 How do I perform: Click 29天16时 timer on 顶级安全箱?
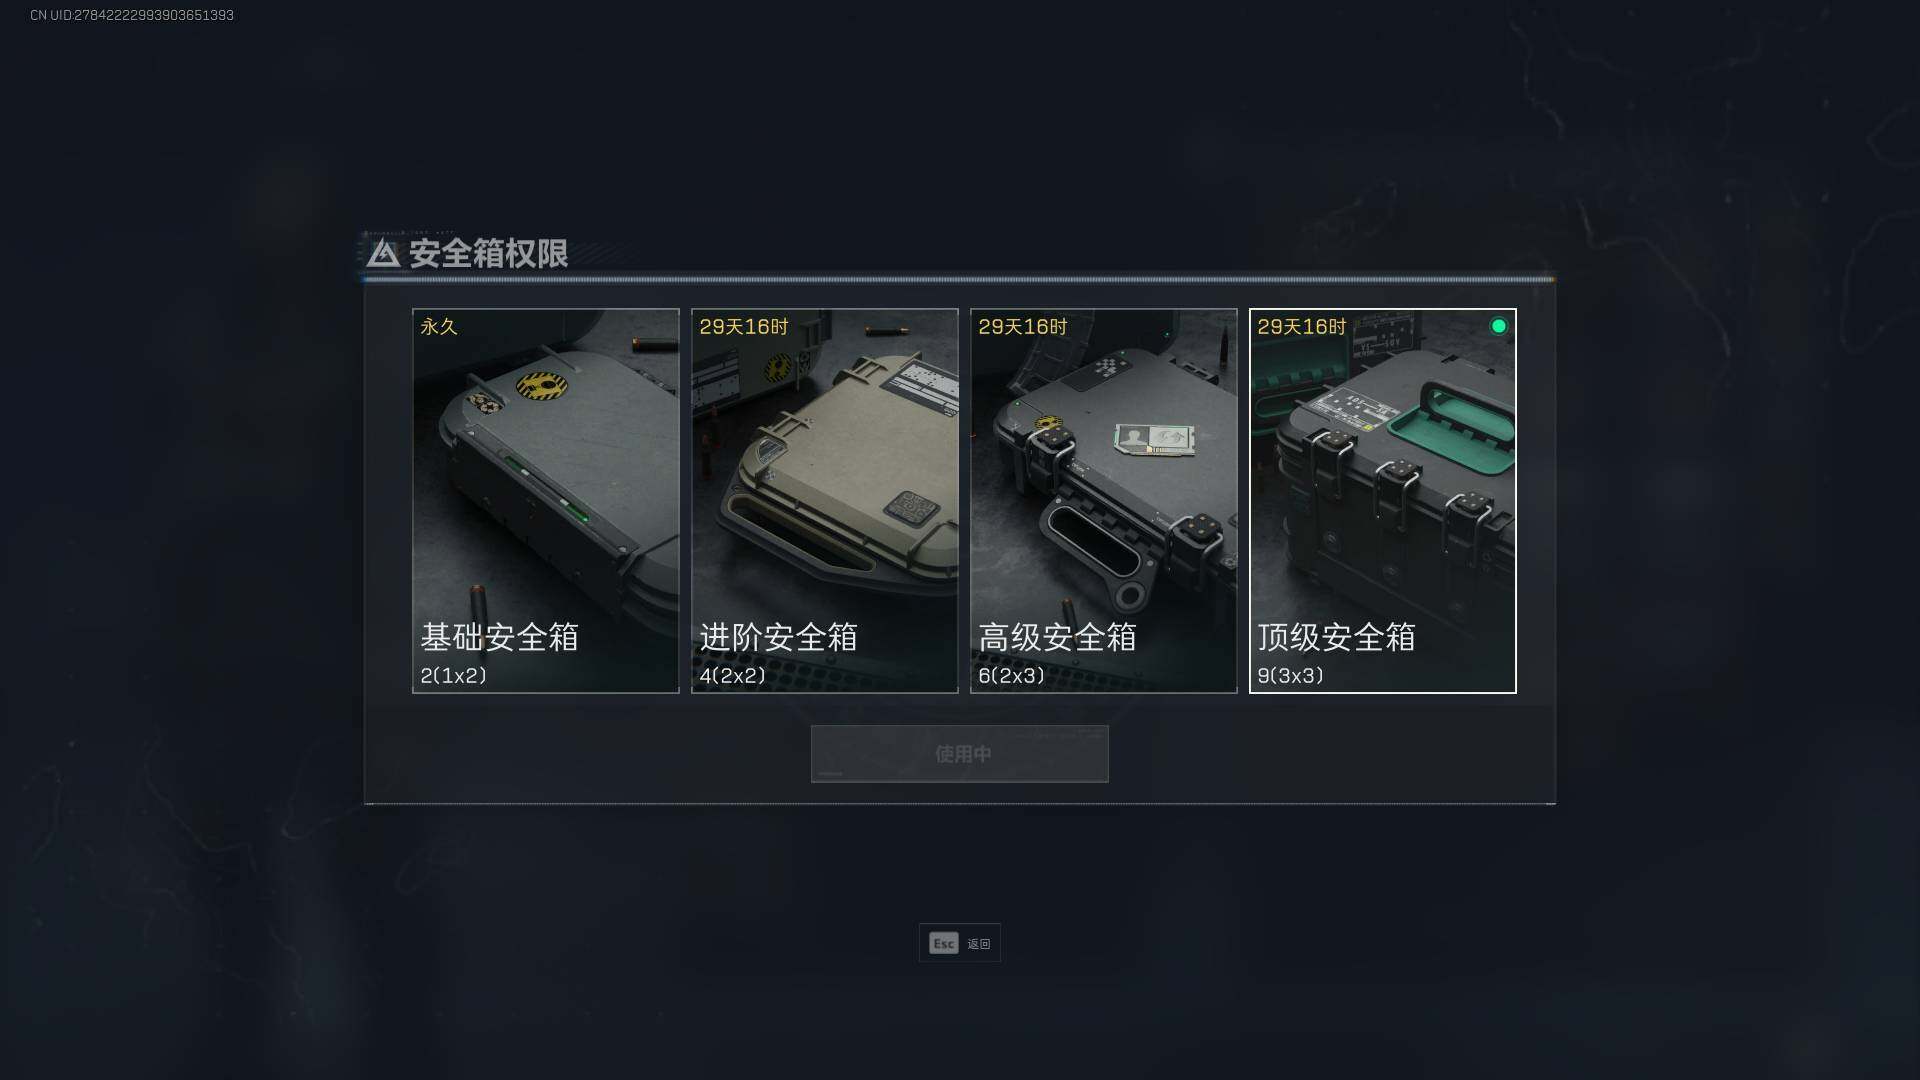[1302, 327]
